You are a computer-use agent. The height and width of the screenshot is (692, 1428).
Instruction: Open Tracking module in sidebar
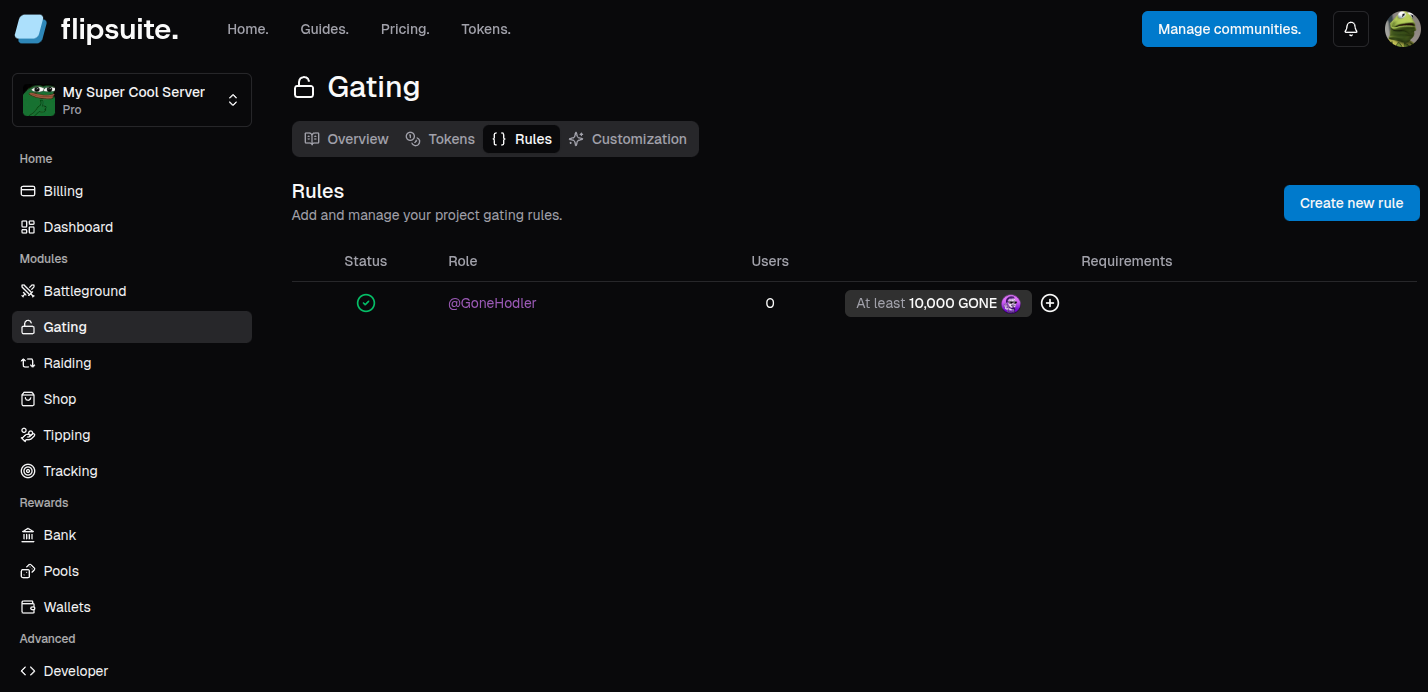pyautogui.click(x=132, y=471)
